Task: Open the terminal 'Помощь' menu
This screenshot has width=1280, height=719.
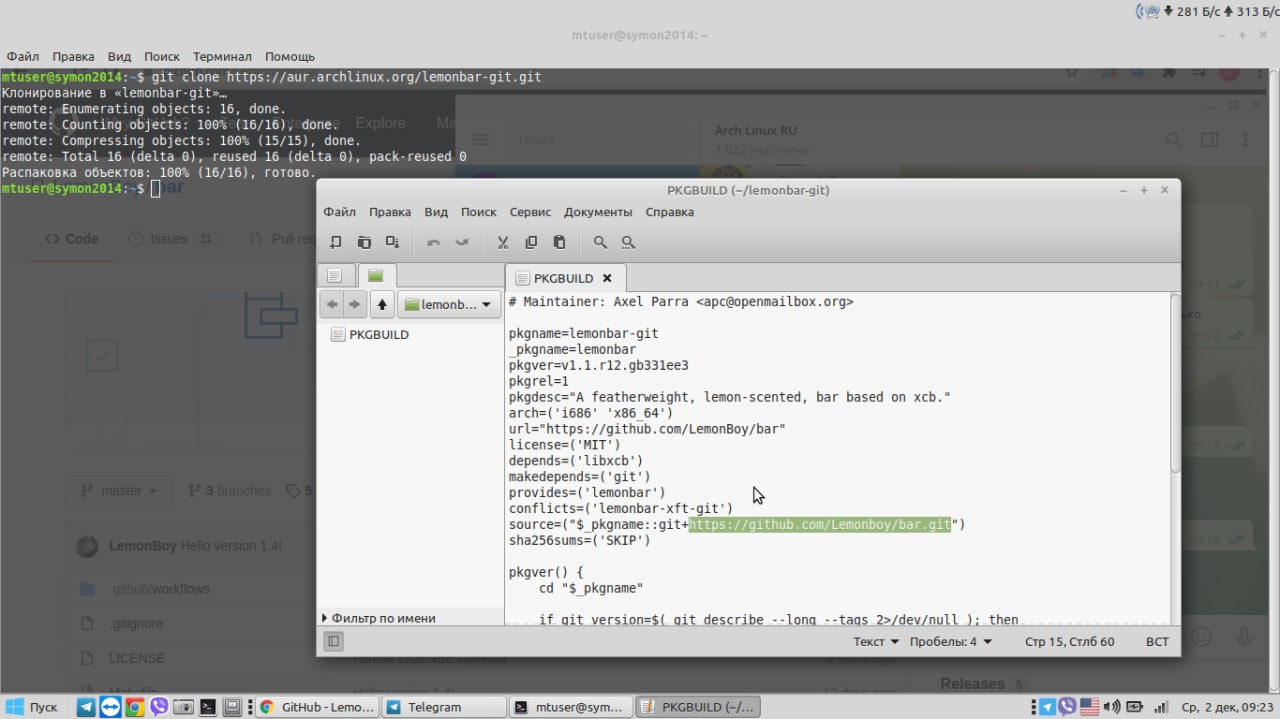Action: point(290,57)
